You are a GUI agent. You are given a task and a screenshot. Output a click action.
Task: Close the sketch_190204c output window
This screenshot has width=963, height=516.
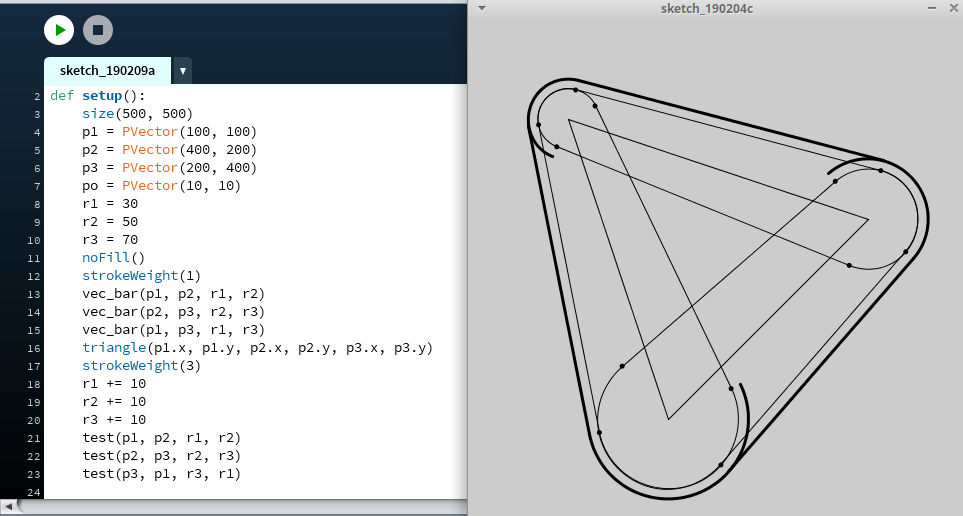click(950, 8)
